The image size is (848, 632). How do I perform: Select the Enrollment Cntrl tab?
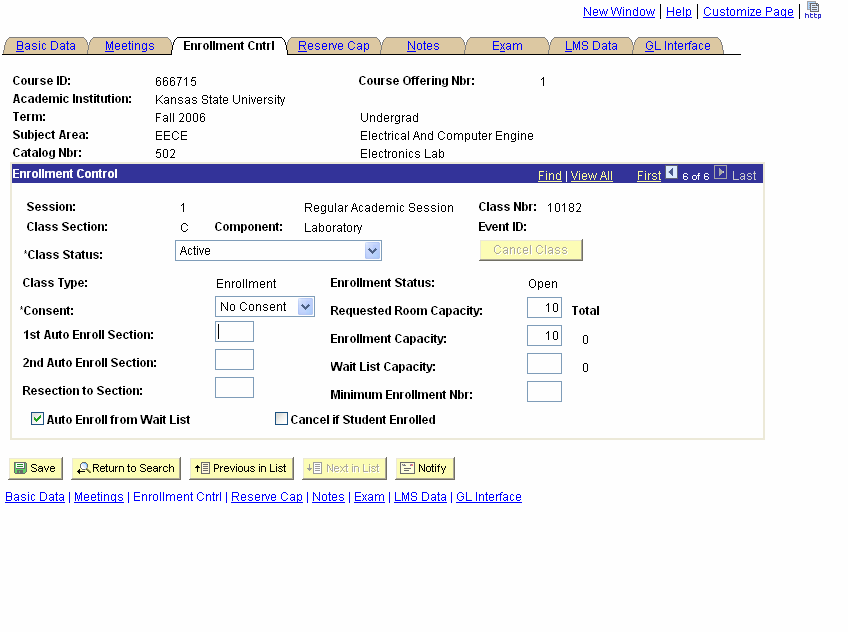pyautogui.click(x=229, y=46)
